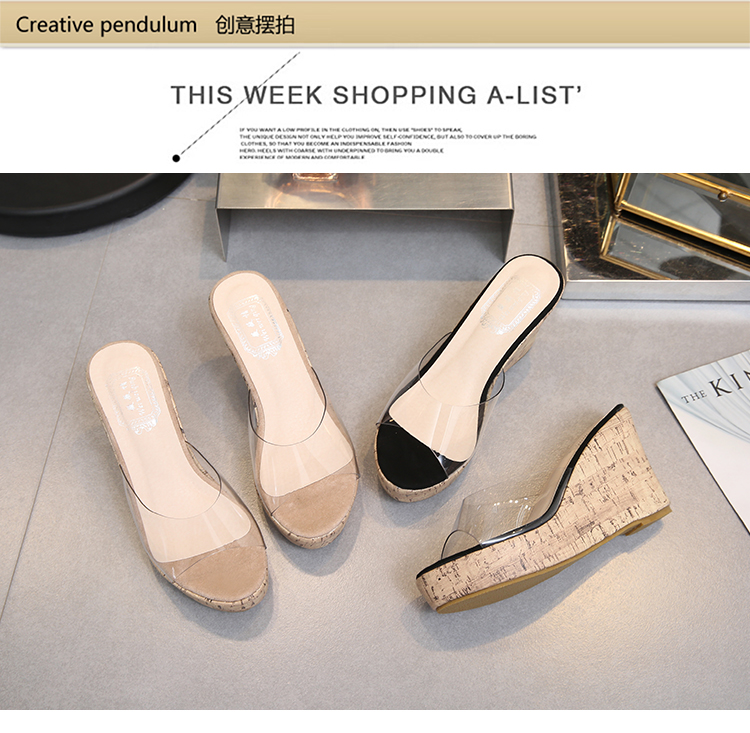Click the black dot ending the dashed line
The width and height of the screenshot is (750, 733).
(x=176, y=158)
